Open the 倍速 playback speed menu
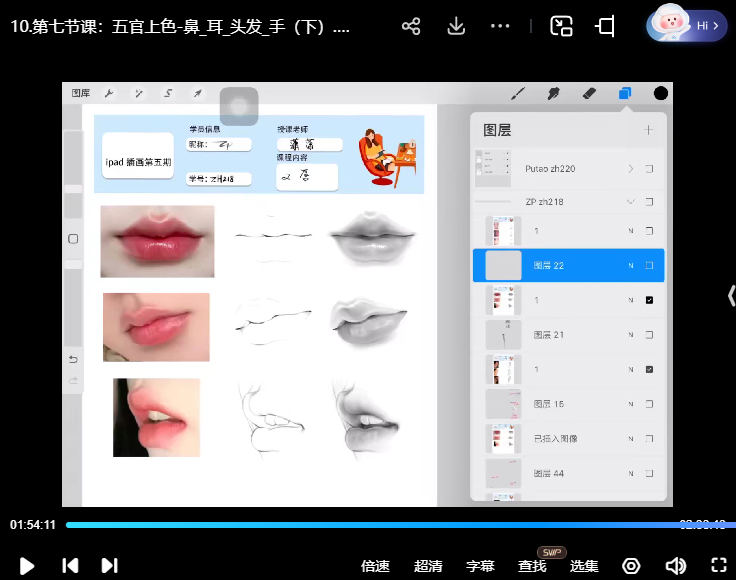 [x=375, y=566]
